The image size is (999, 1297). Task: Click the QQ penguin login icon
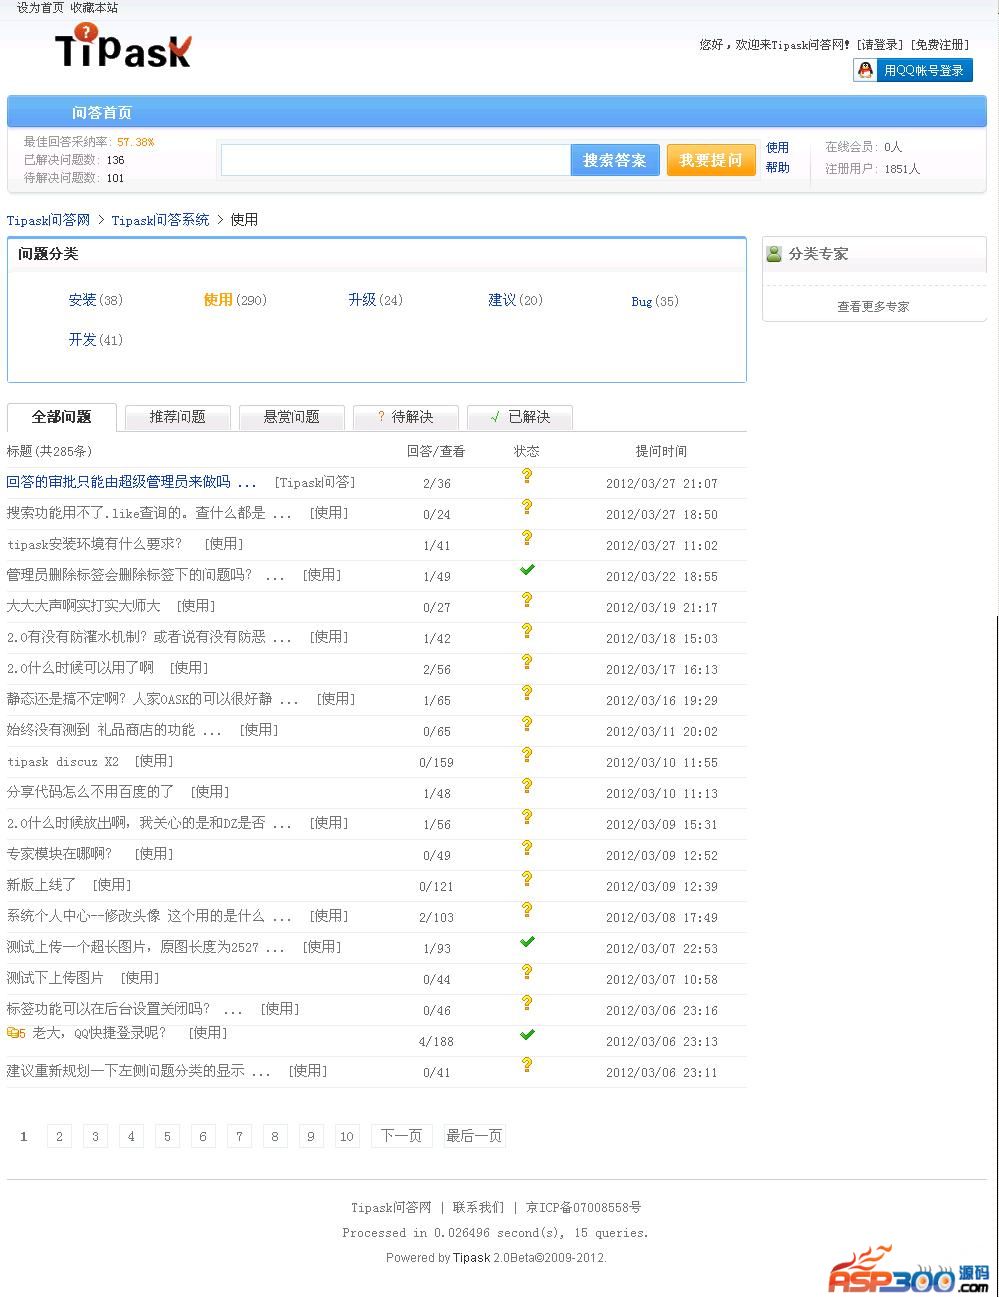(x=866, y=70)
